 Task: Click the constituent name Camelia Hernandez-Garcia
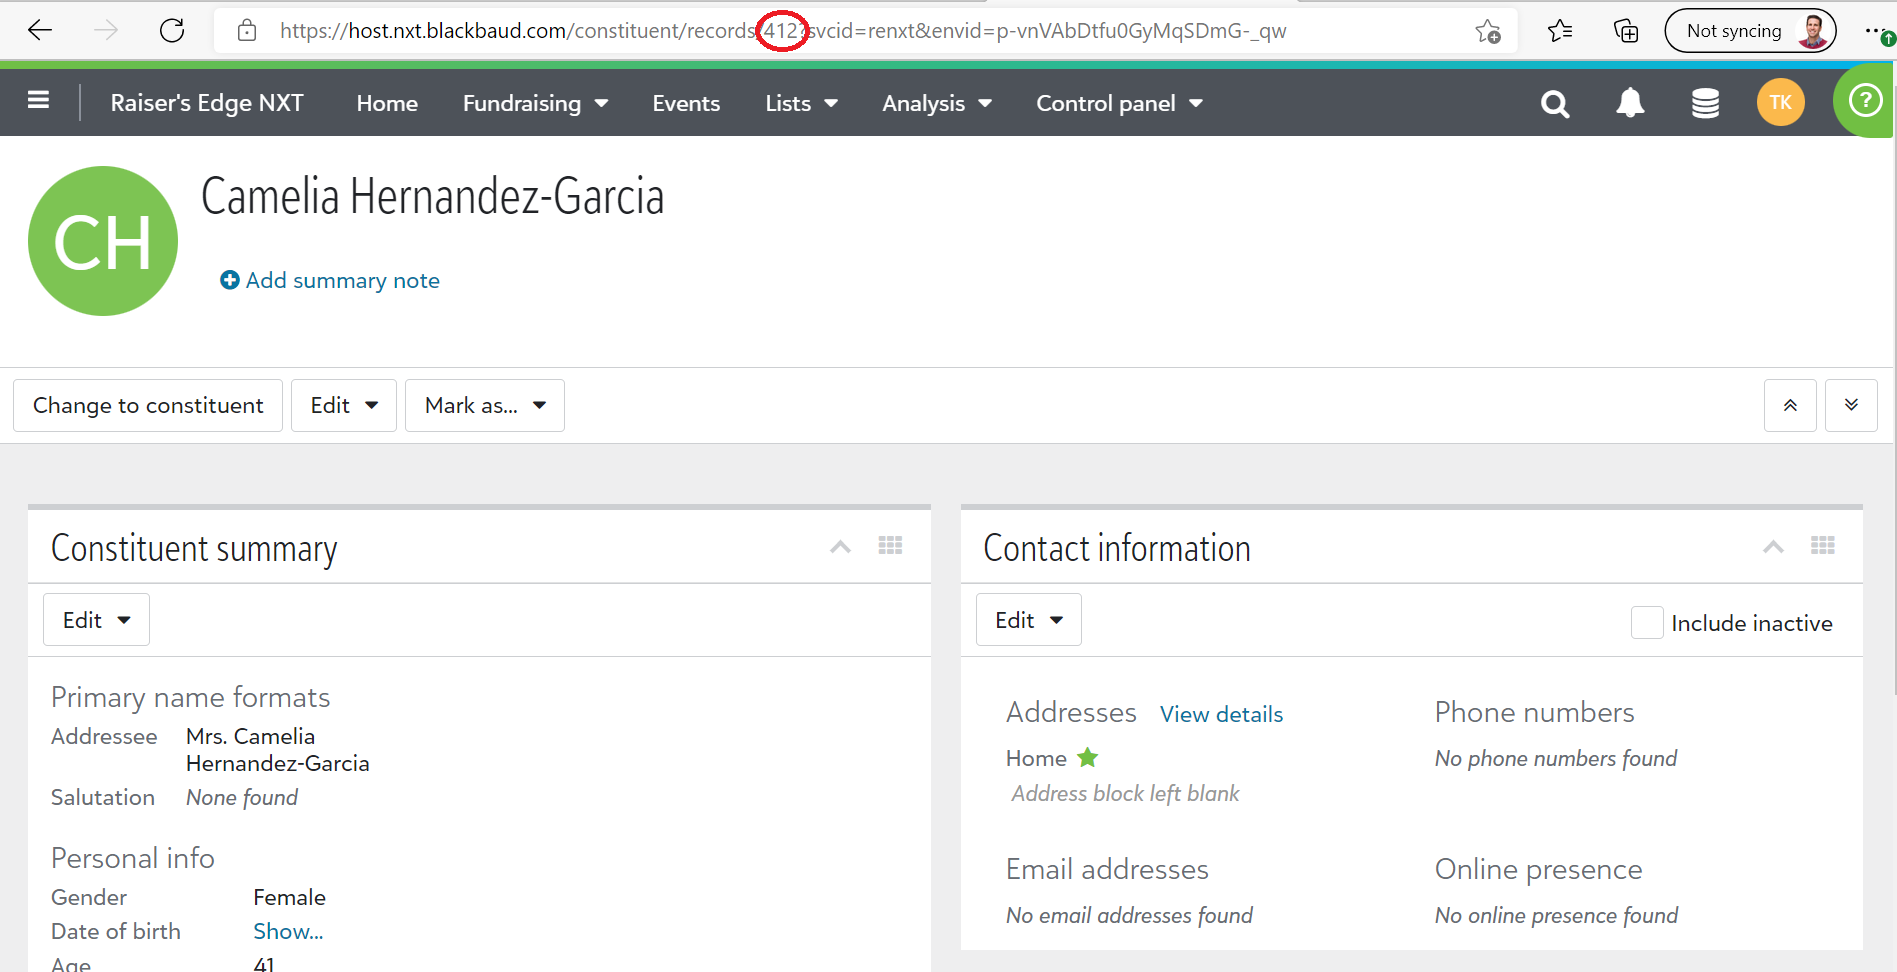pyautogui.click(x=433, y=196)
